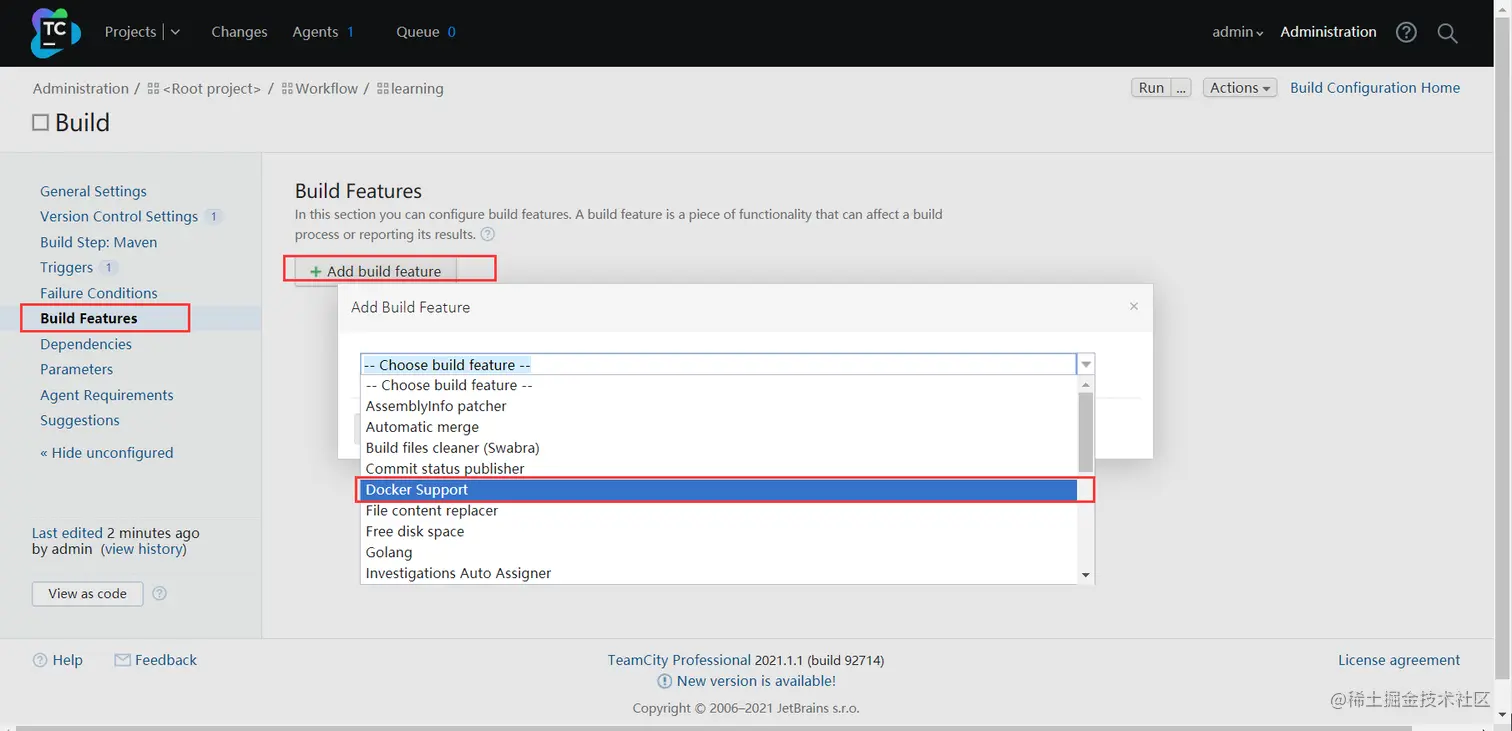Click Hide unconfigured link
The image size is (1512, 731).
tap(107, 452)
